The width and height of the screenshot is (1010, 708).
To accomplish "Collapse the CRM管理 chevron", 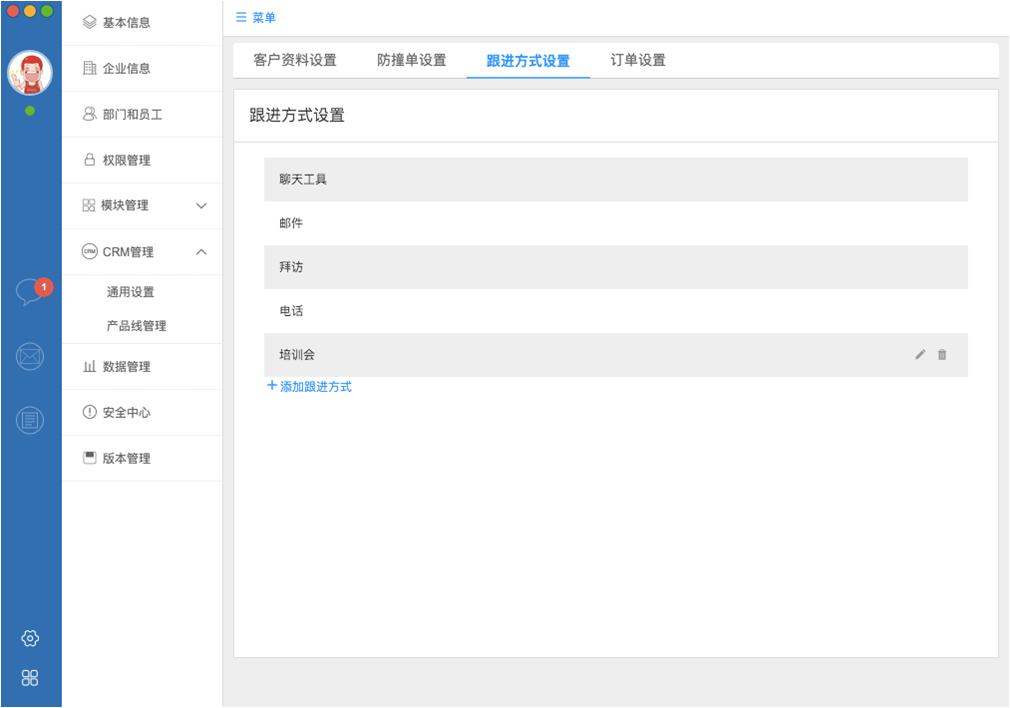I will tap(201, 251).
